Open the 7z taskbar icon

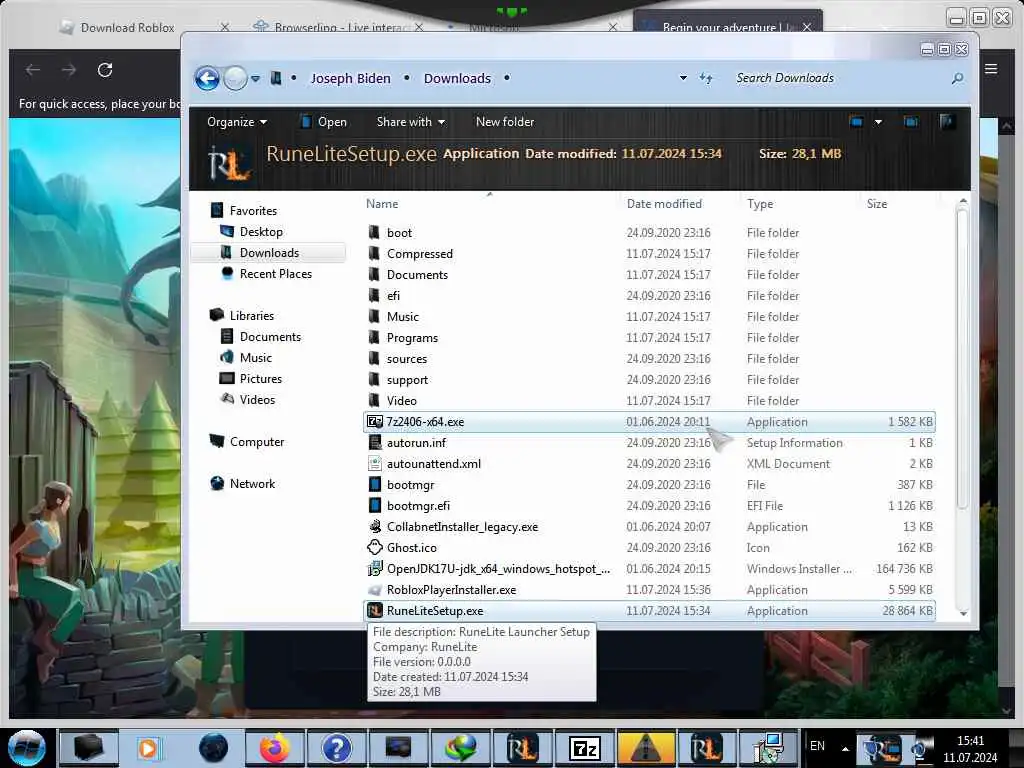tap(584, 748)
